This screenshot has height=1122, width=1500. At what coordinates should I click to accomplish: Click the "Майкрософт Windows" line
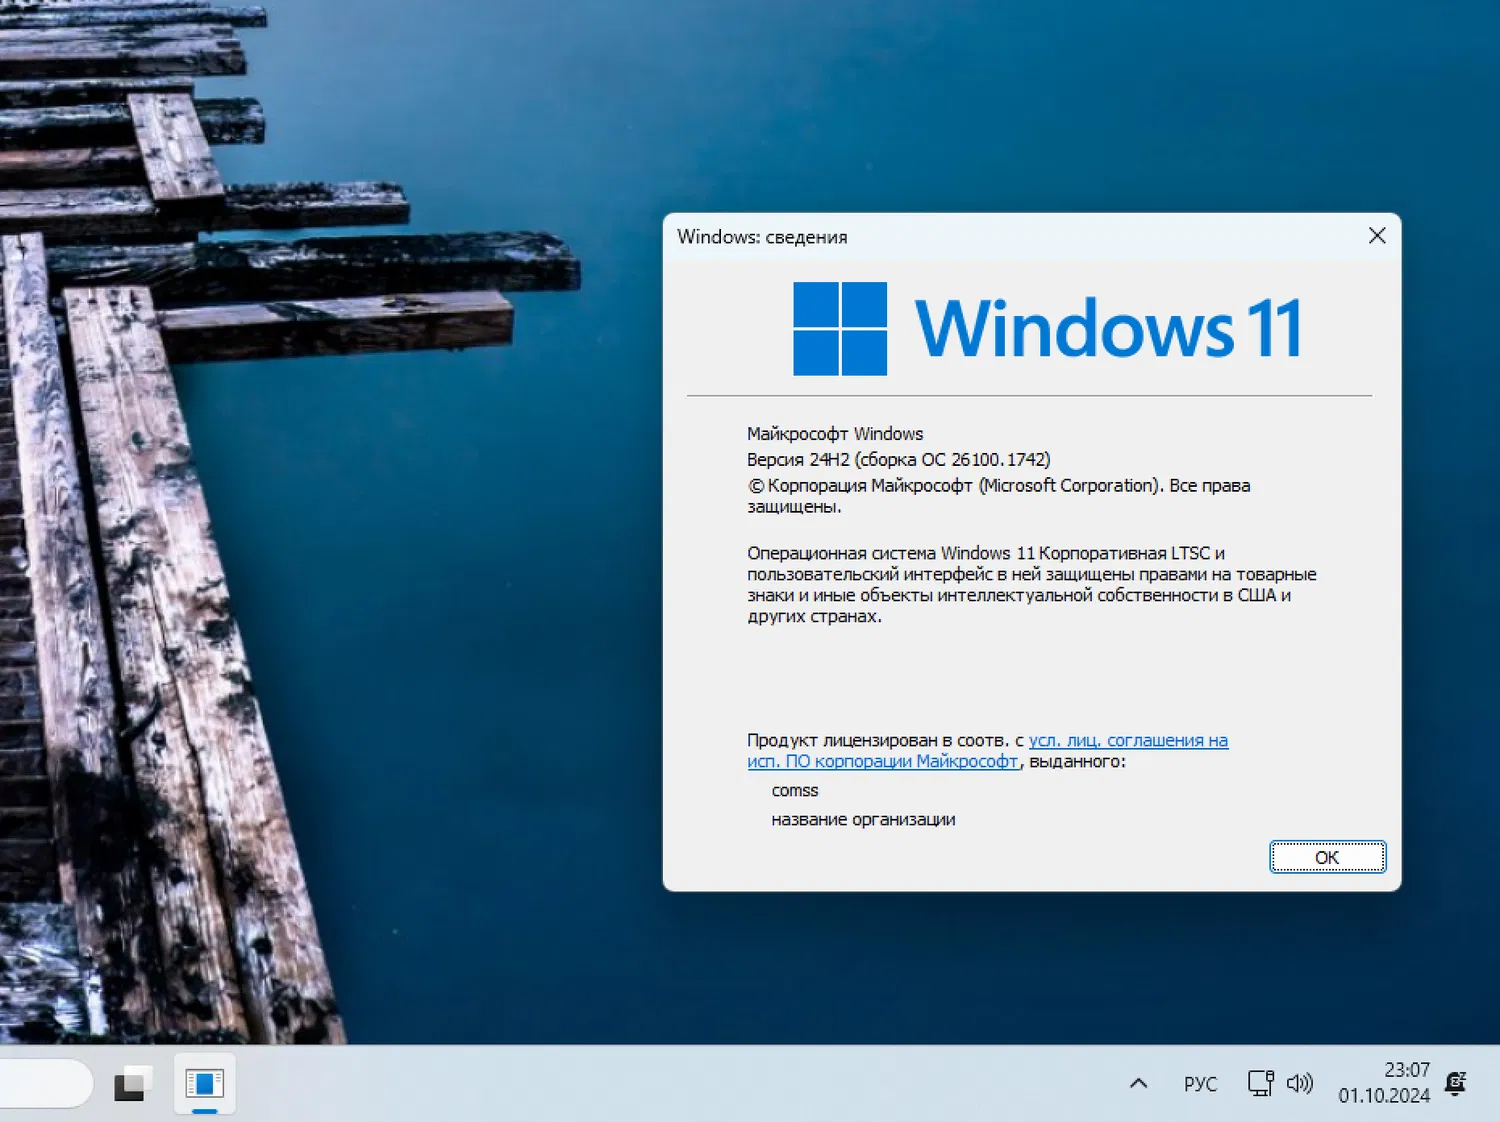point(835,434)
